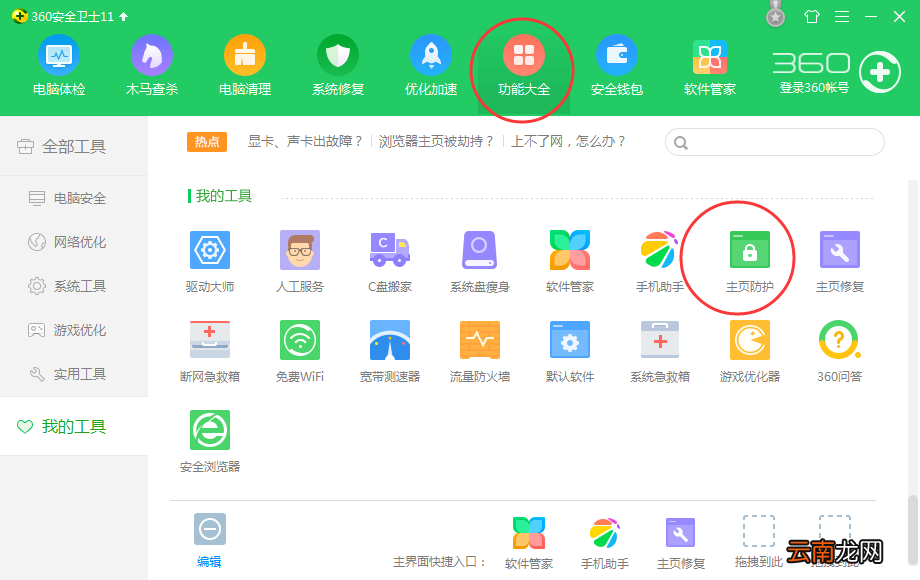The image size is (920, 580).
Task: Select 电脑安全 sidebar category
Action: click(x=74, y=198)
